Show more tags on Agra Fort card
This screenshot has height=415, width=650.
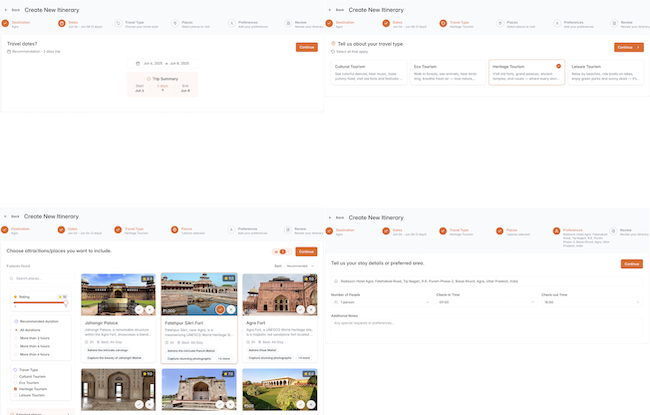[x=304, y=358]
